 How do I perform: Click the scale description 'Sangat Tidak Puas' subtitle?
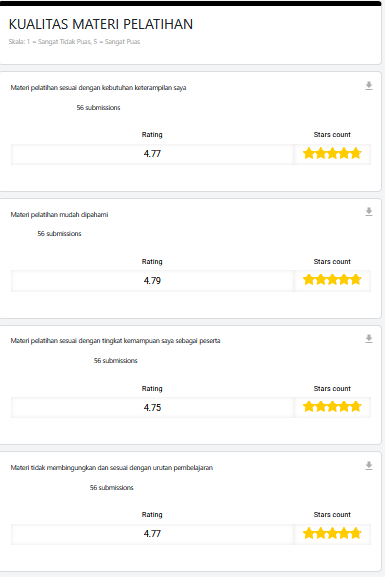coord(74,42)
